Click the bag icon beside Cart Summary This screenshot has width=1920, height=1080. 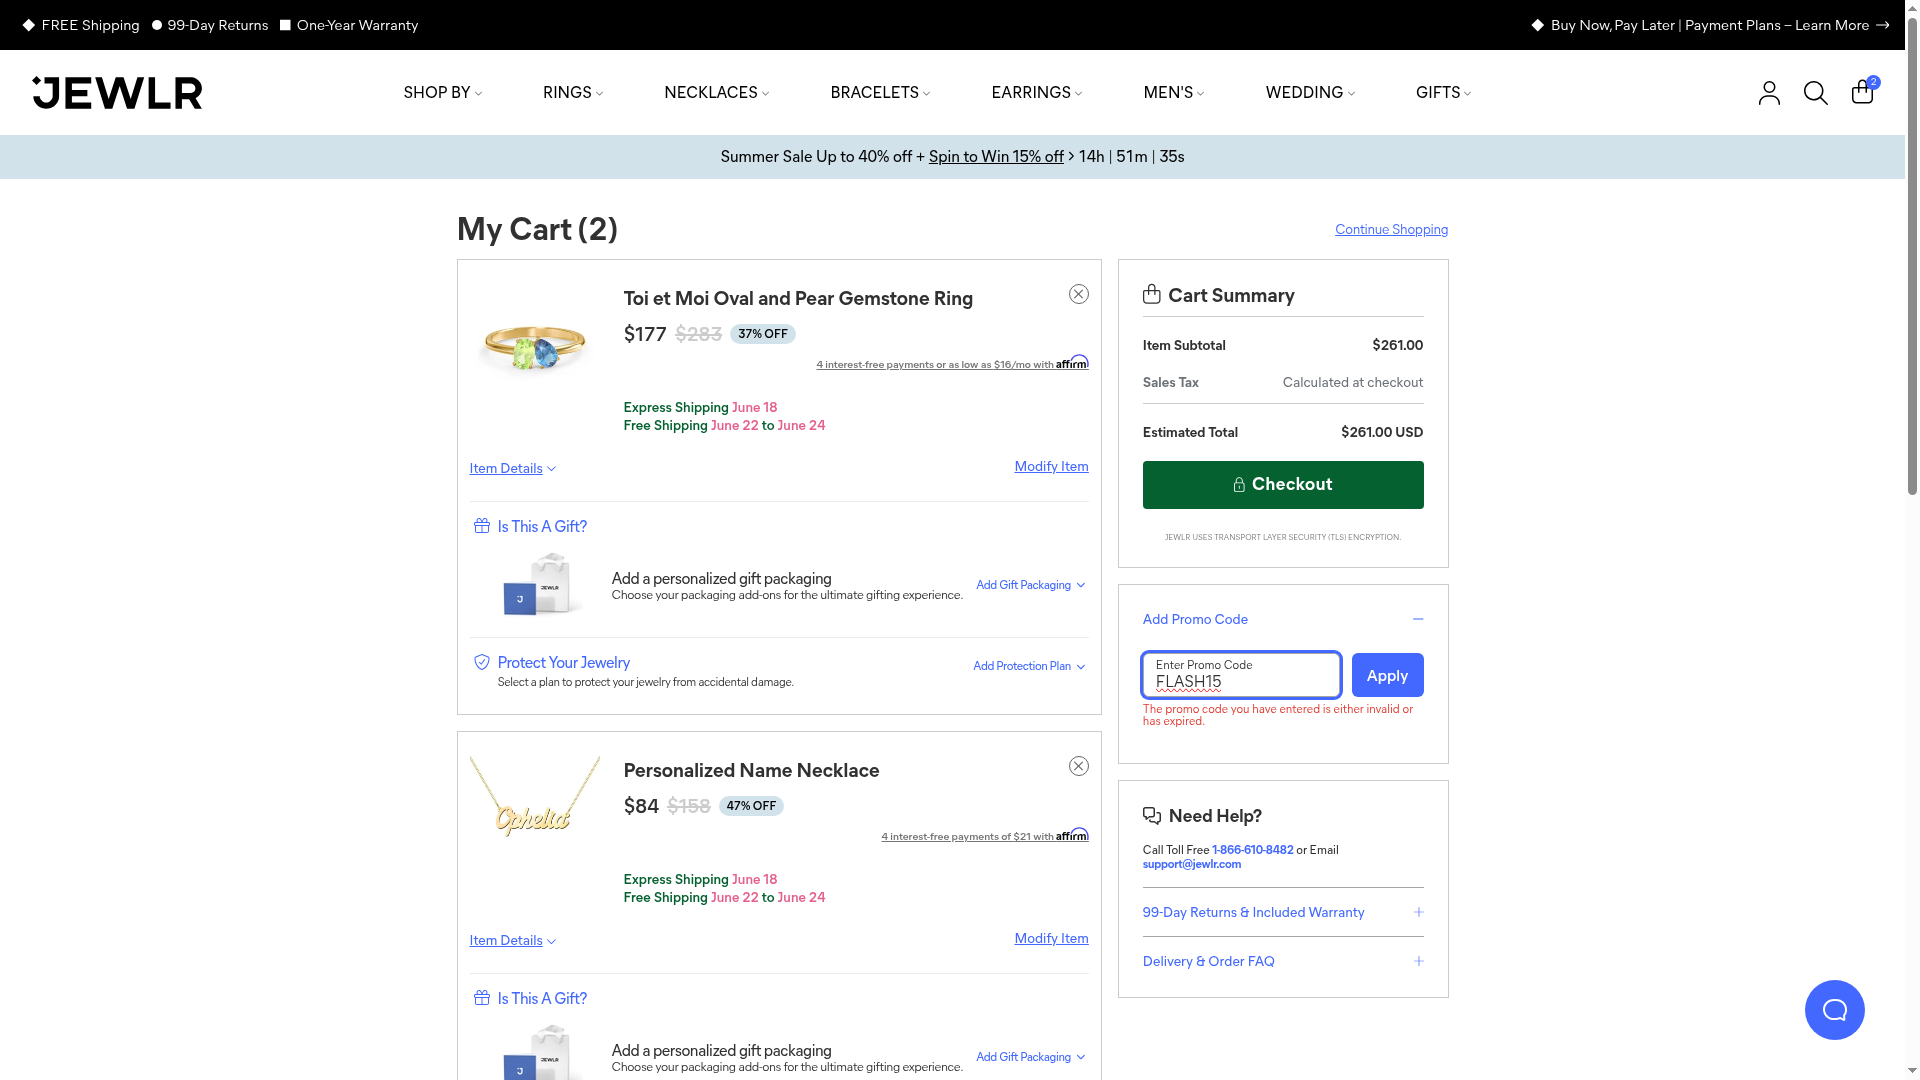(x=1152, y=294)
